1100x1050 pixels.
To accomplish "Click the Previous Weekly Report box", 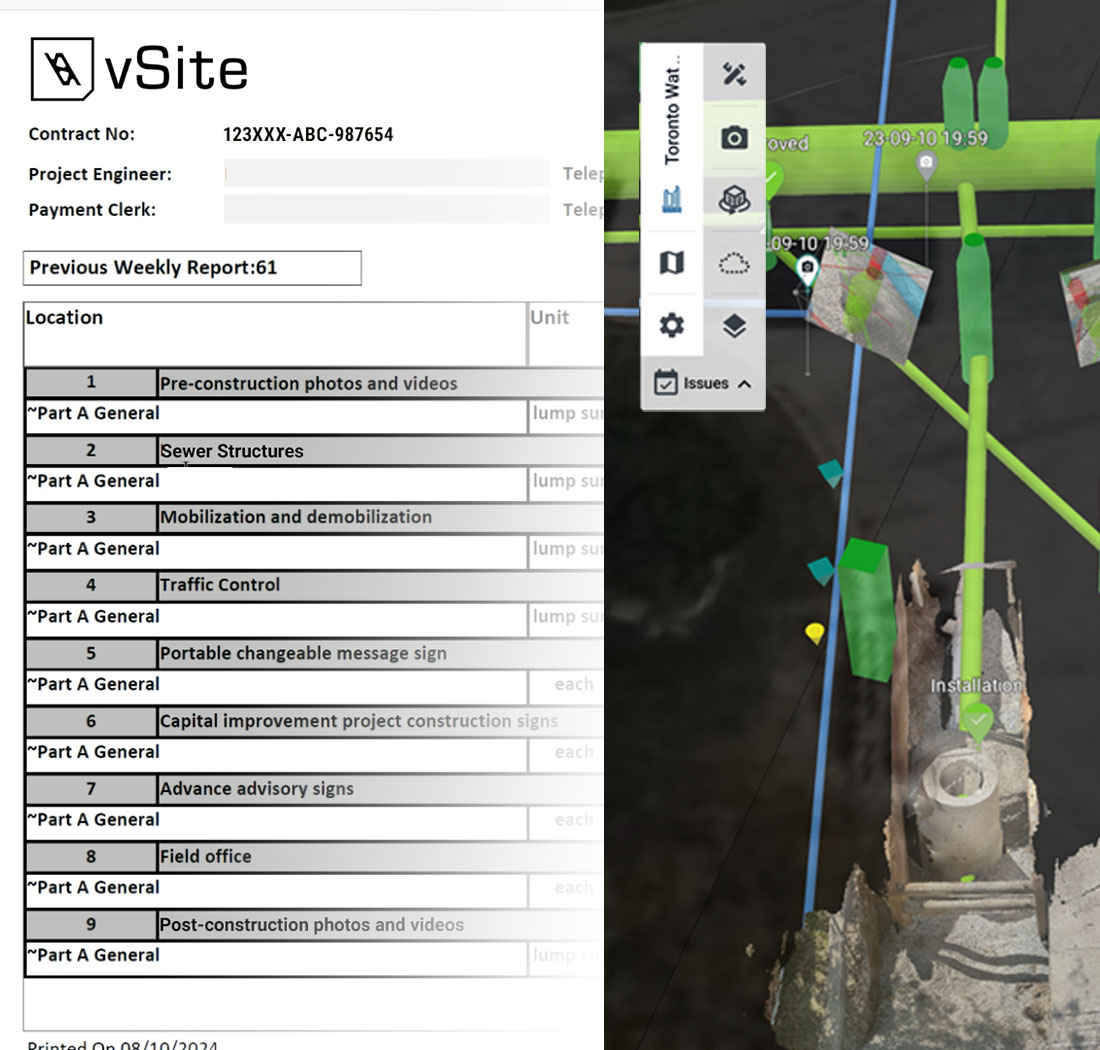I will click(192, 268).
